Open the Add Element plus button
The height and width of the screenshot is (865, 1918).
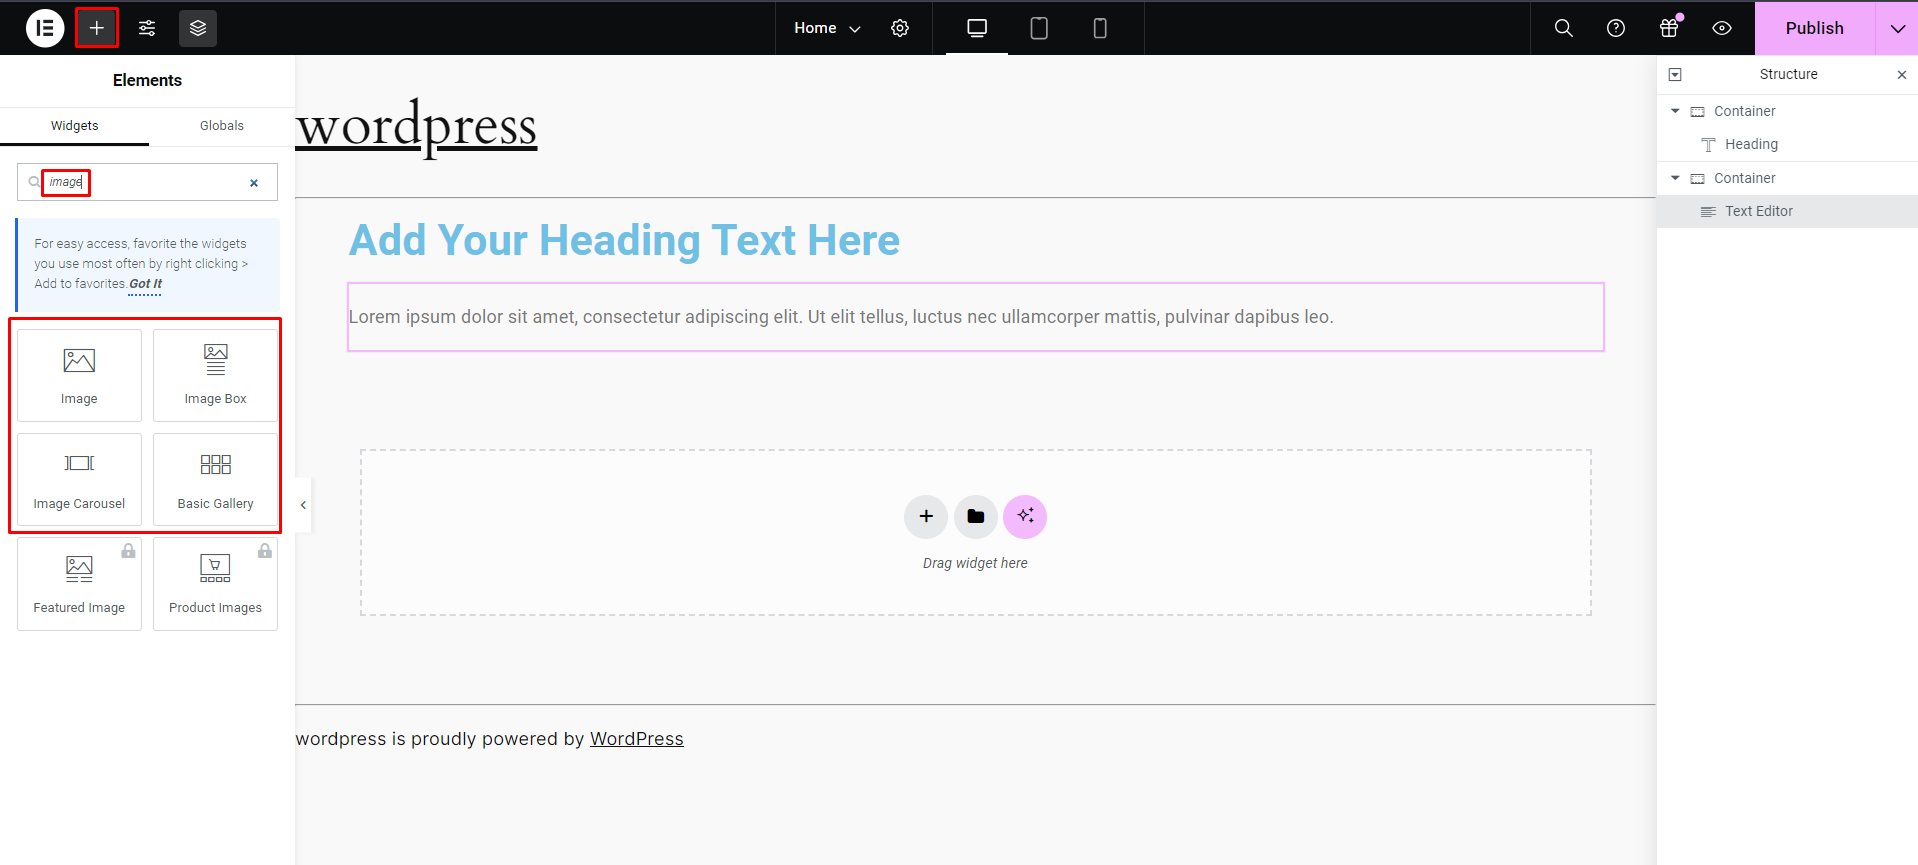(x=97, y=28)
